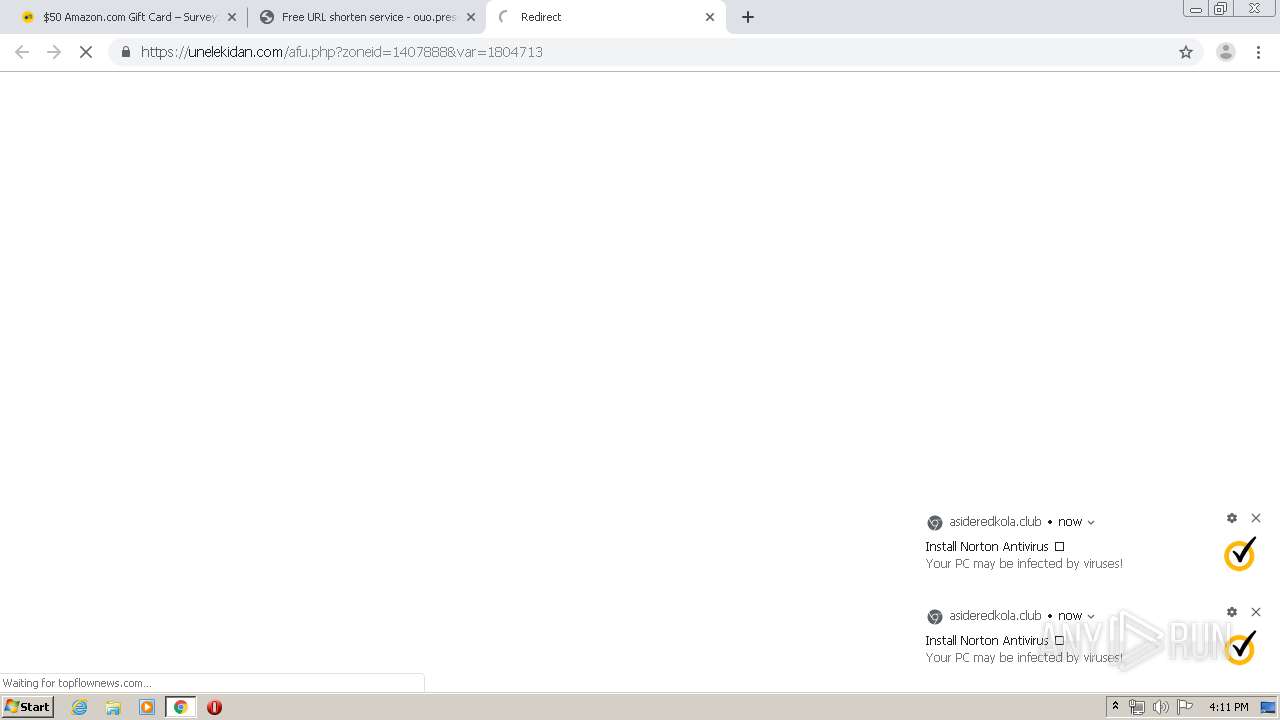Click Show desktop monitor icon in tray
1280x720 pixels.
coord(1268,707)
